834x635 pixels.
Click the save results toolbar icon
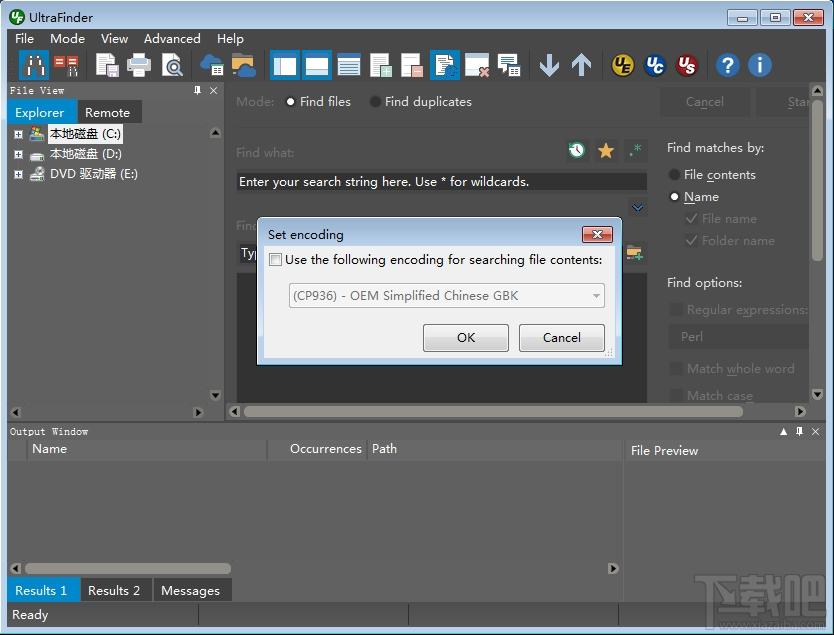coord(107,65)
